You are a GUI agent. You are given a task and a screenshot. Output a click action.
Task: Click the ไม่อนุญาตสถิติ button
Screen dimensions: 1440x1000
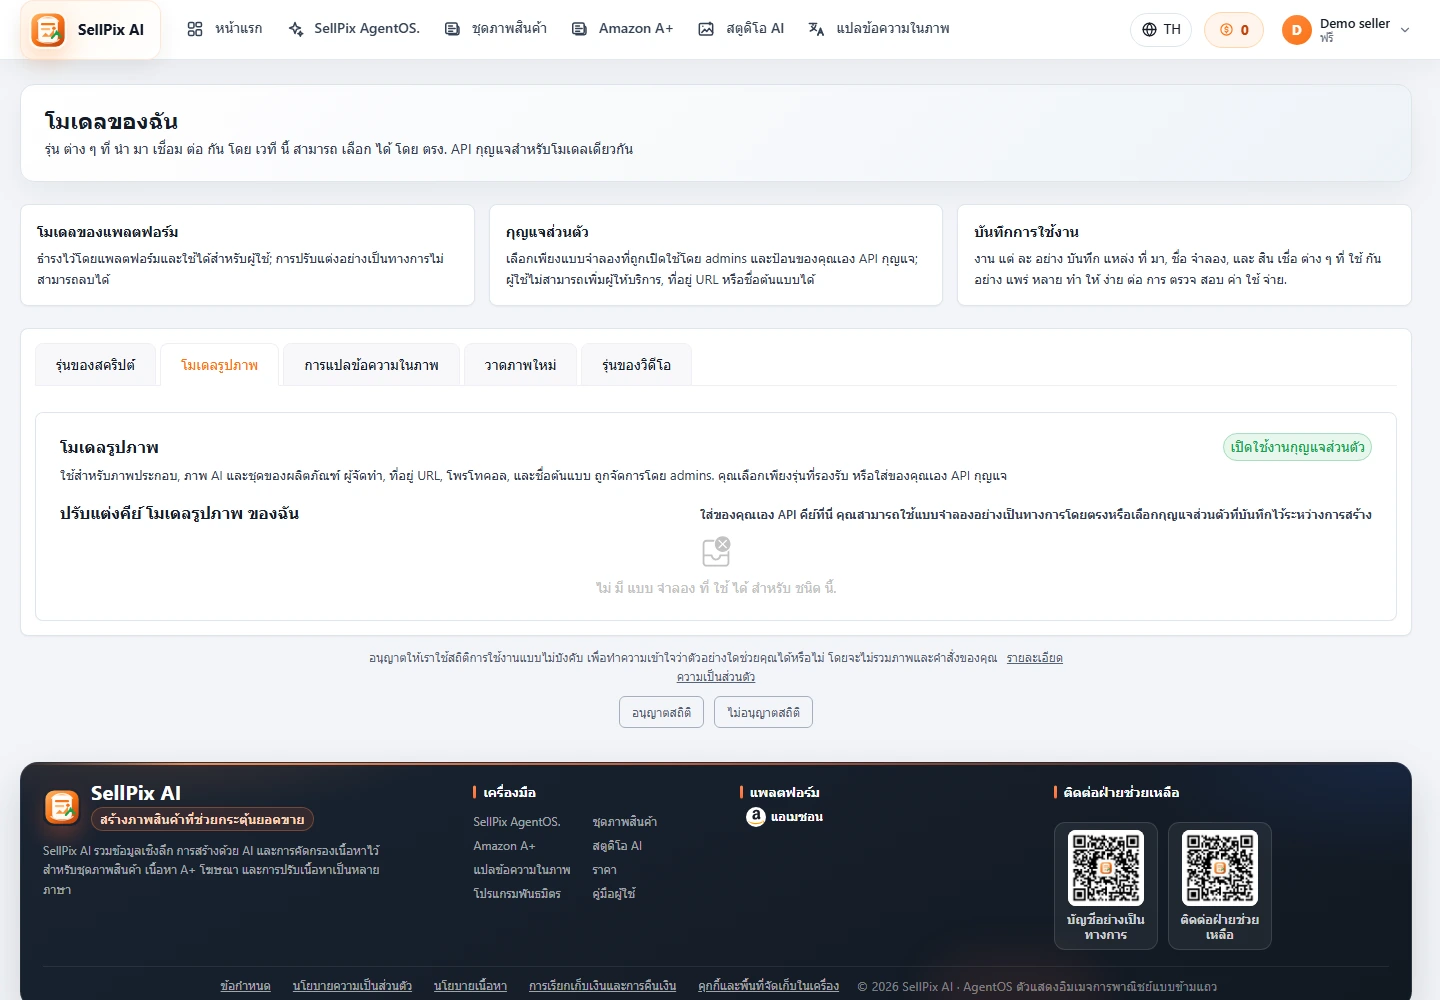click(763, 712)
